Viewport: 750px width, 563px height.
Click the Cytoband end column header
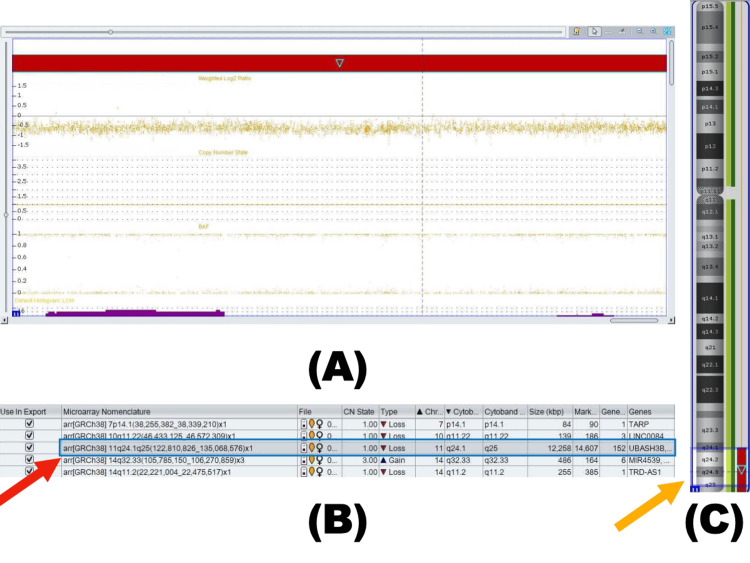pyautogui.click(x=505, y=411)
